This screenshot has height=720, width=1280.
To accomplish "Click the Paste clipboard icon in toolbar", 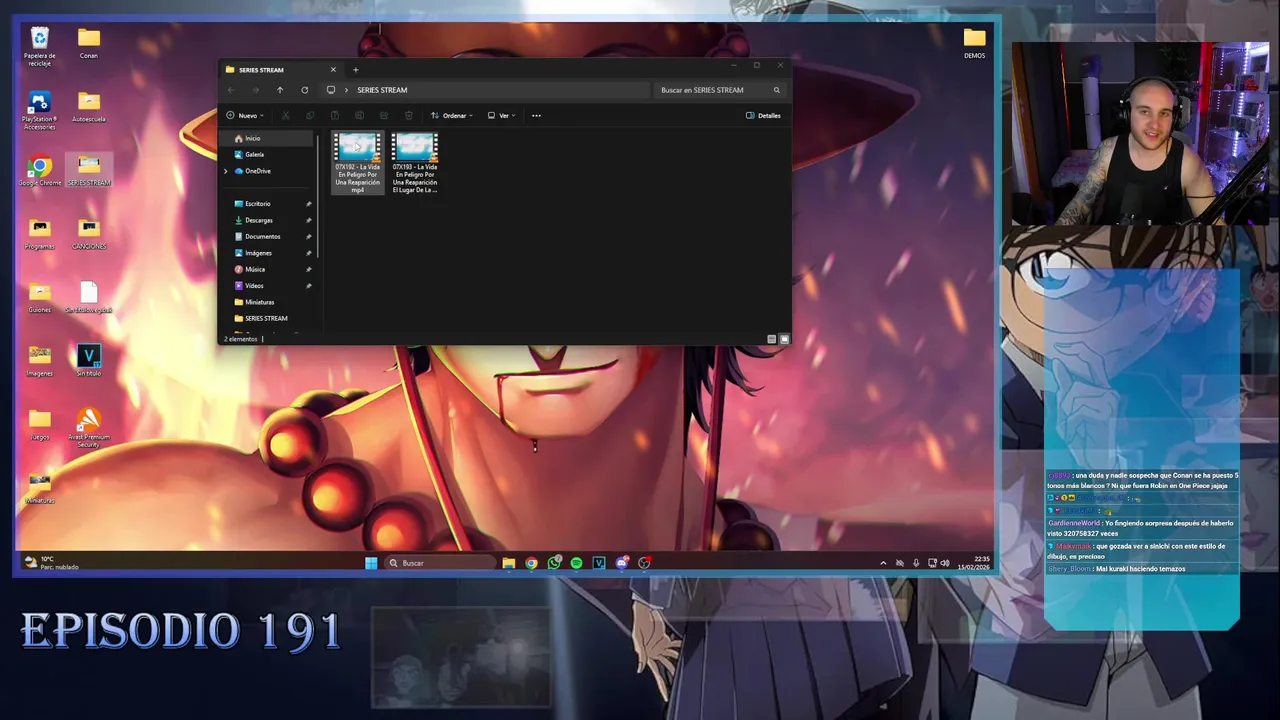I will pos(335,115).
